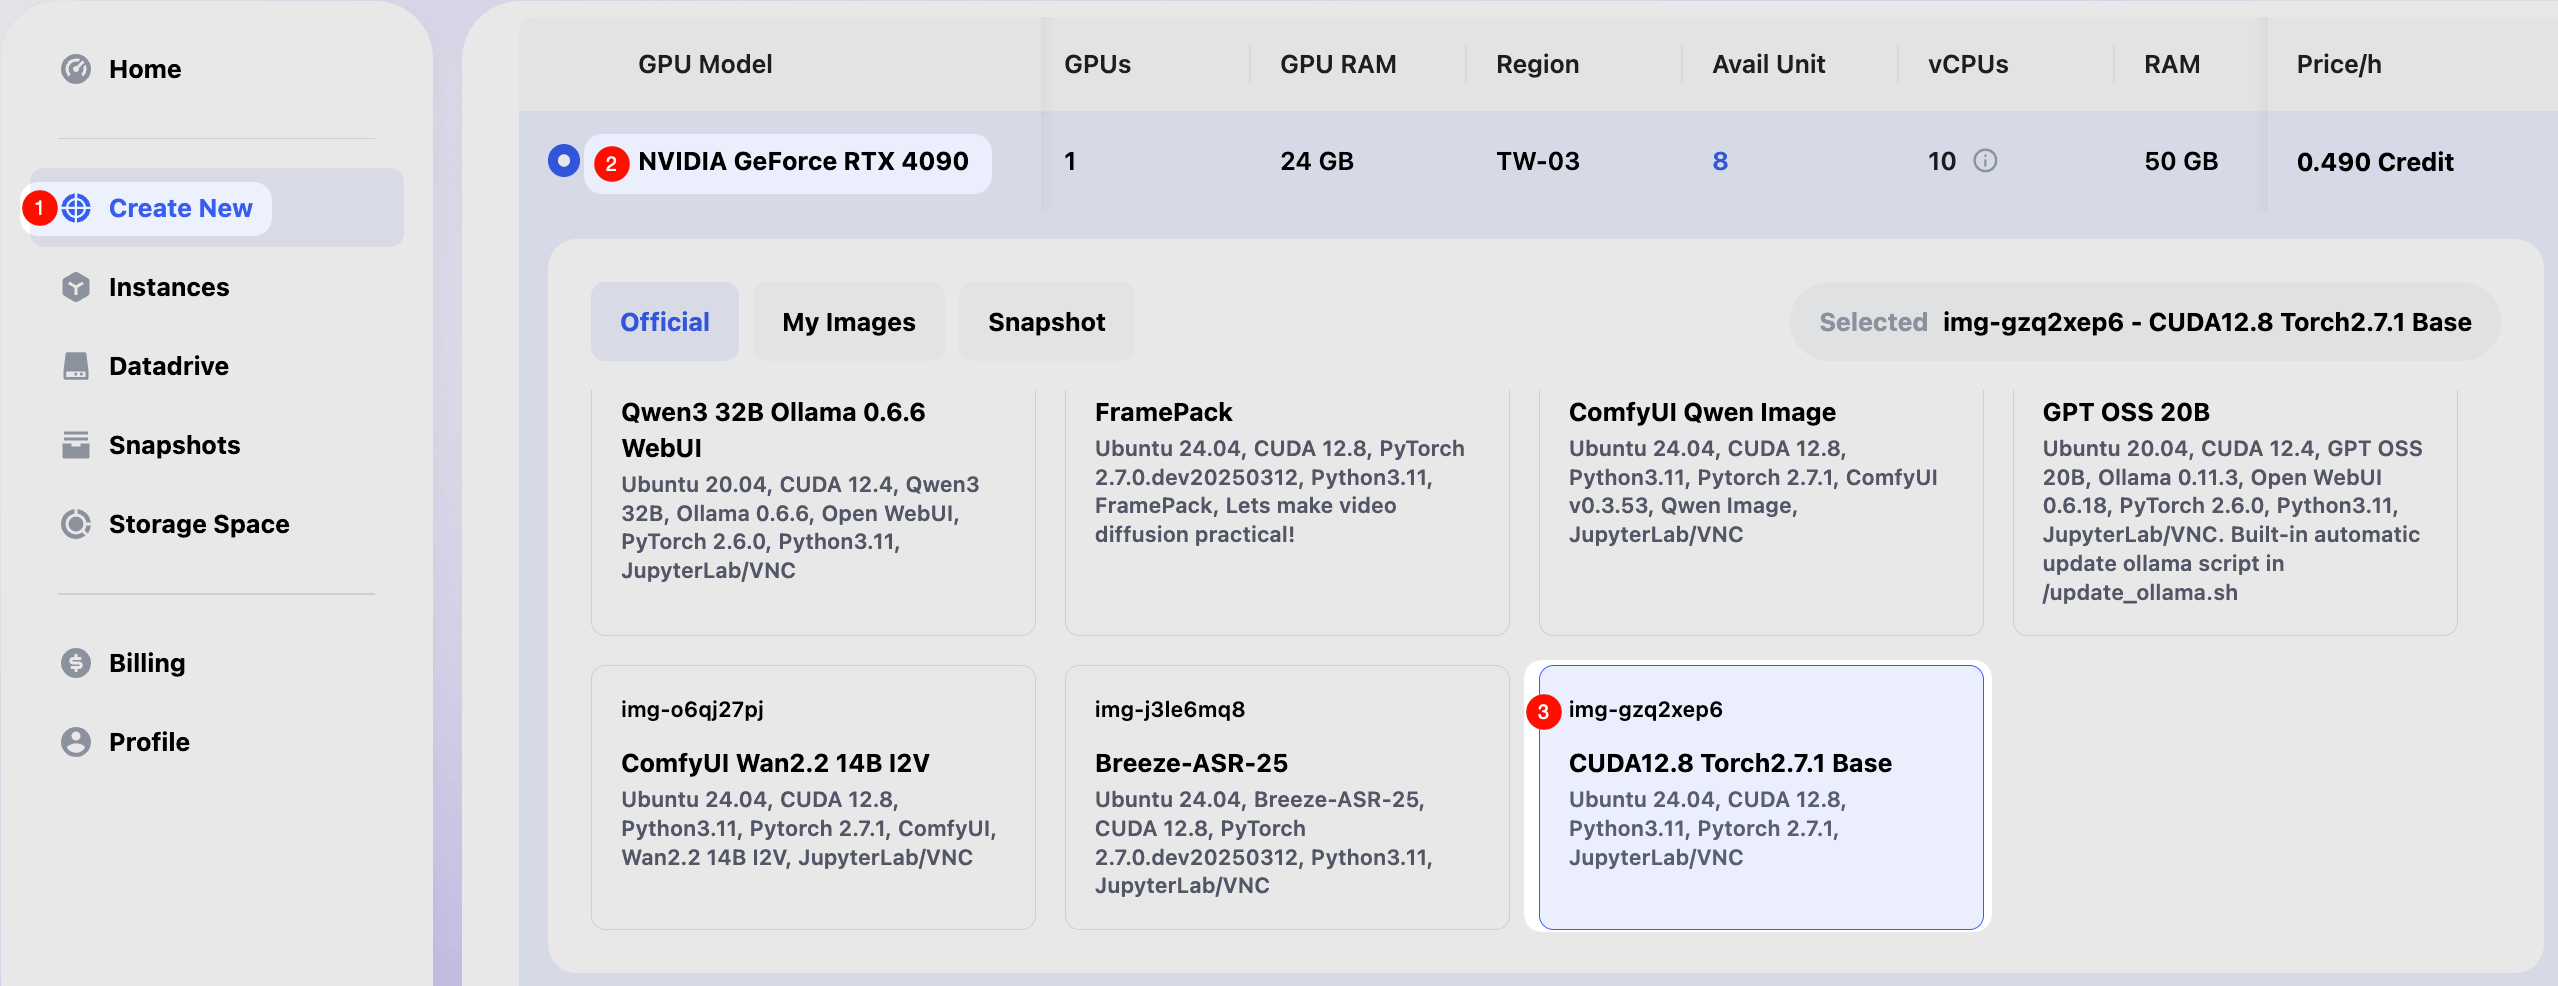Switch to the Snapshot tab

tap(1046, 322)
